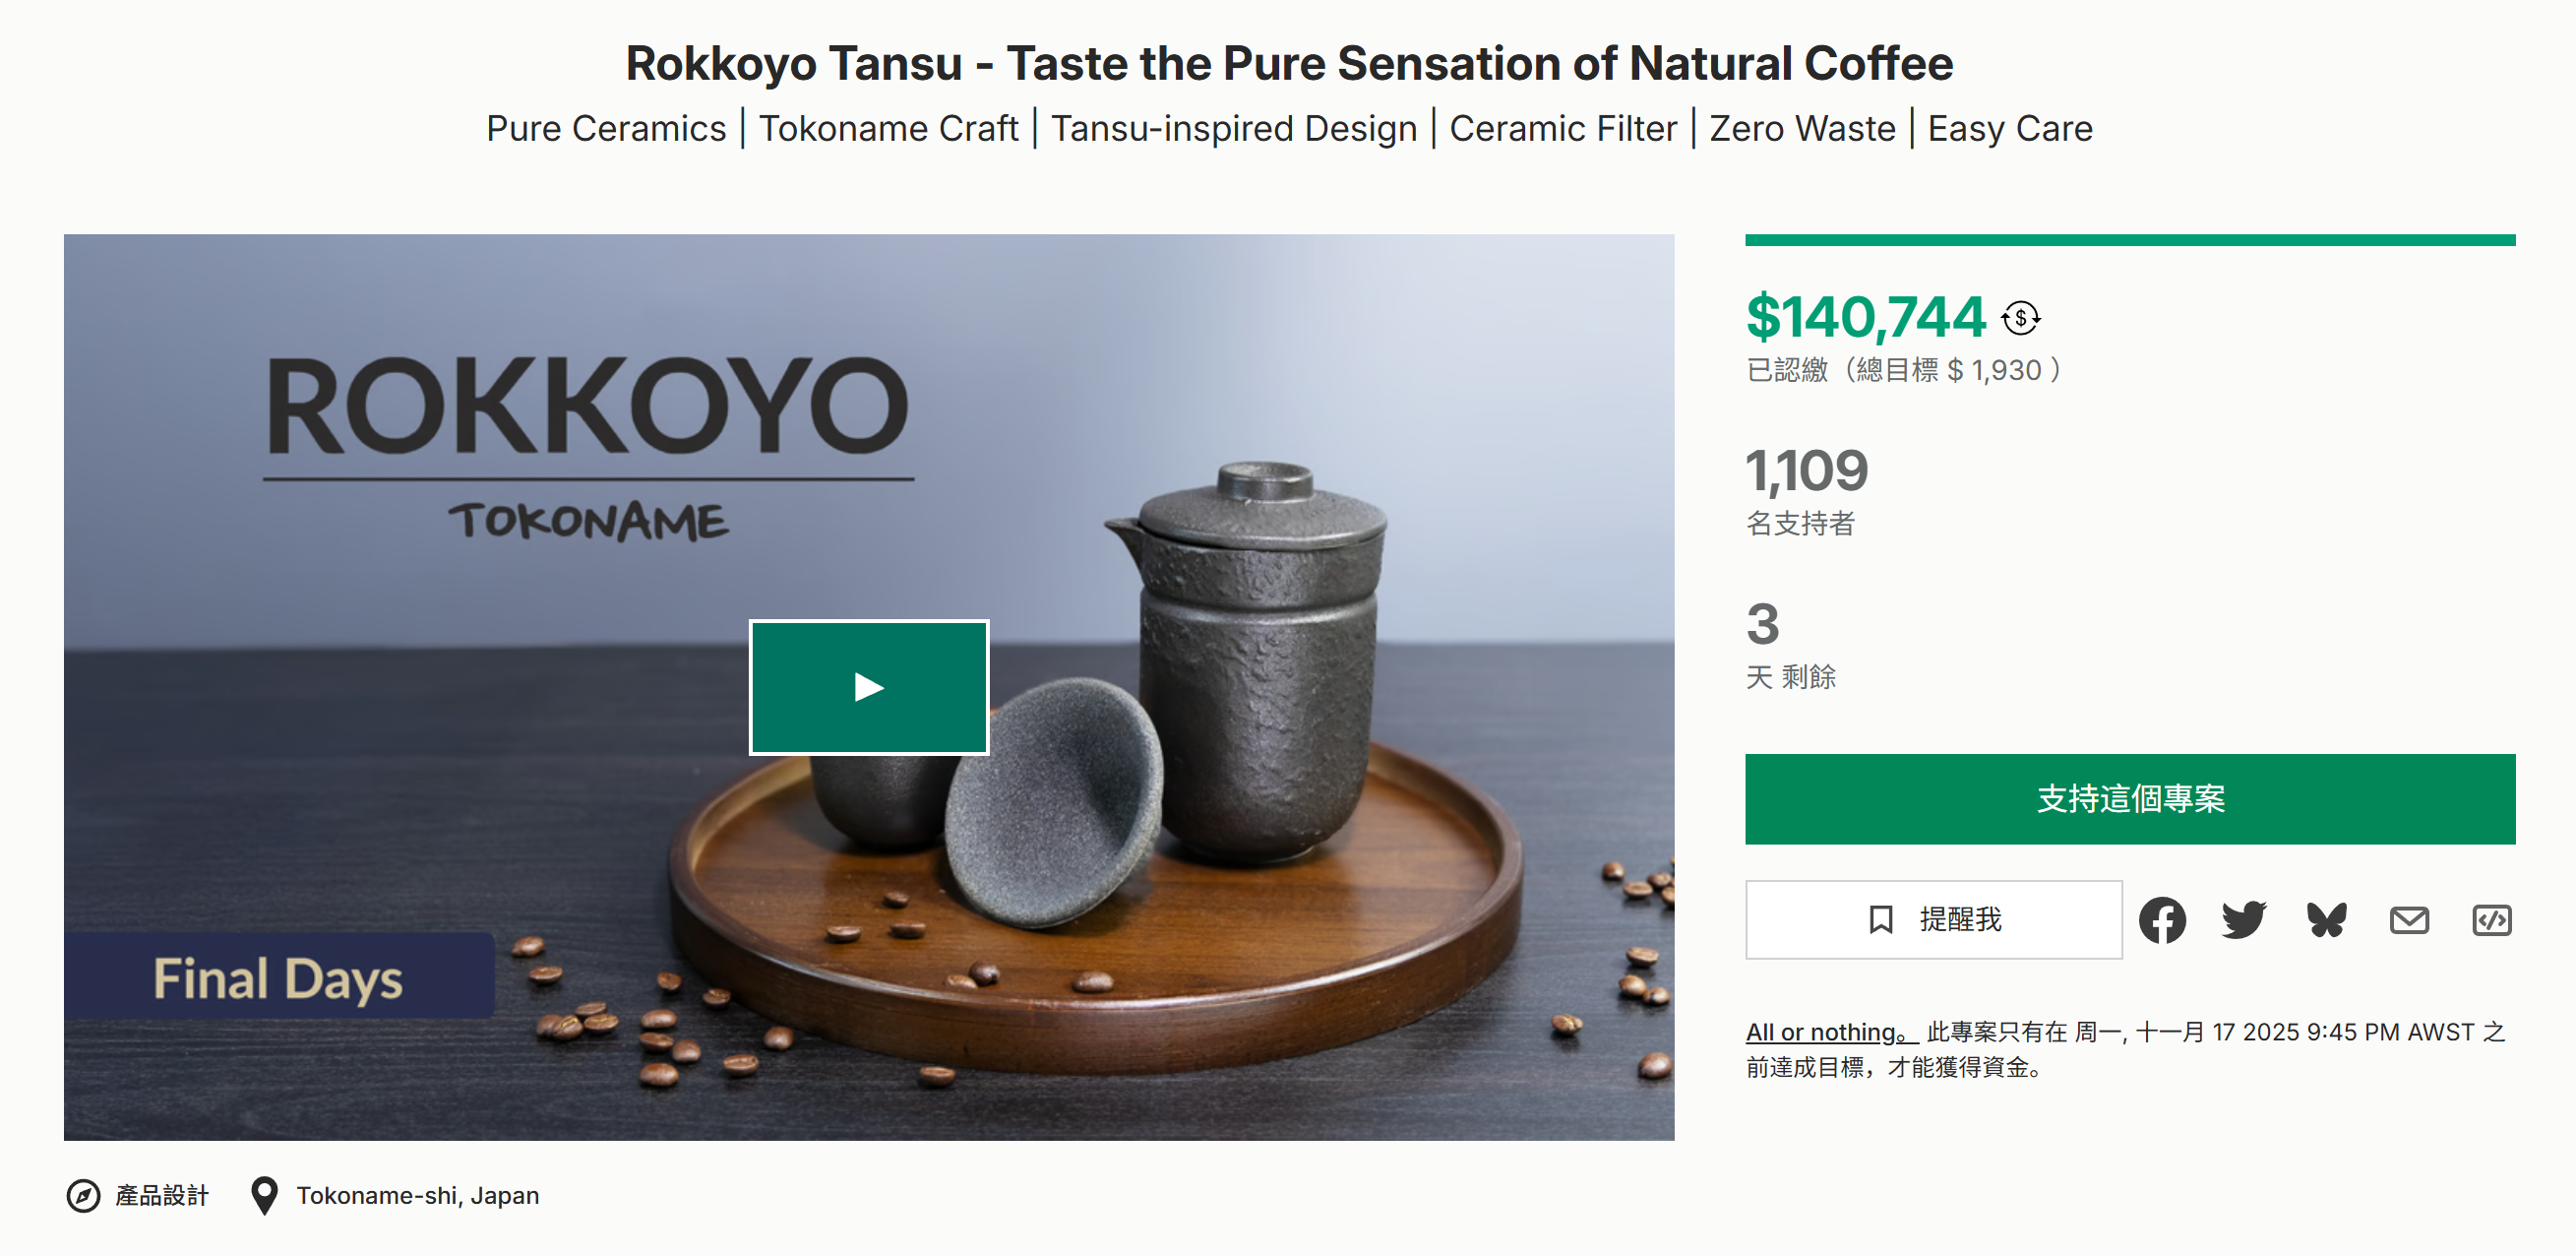Share the project on Facebook
Image resolution: width=2576 pixels, height=1256 pixels.
coord(2162,920)
